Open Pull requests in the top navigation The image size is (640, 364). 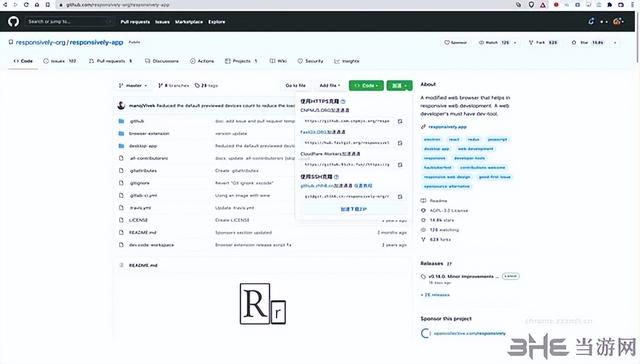point(135,22)
